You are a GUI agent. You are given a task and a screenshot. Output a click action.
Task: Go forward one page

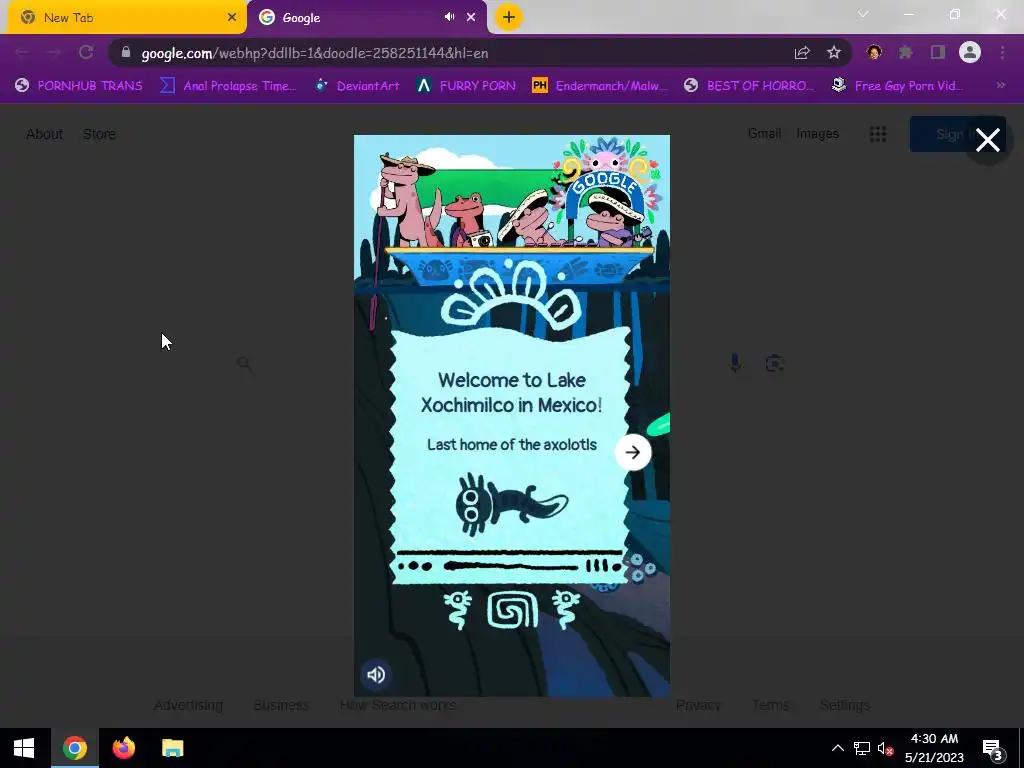coord(54,52)
